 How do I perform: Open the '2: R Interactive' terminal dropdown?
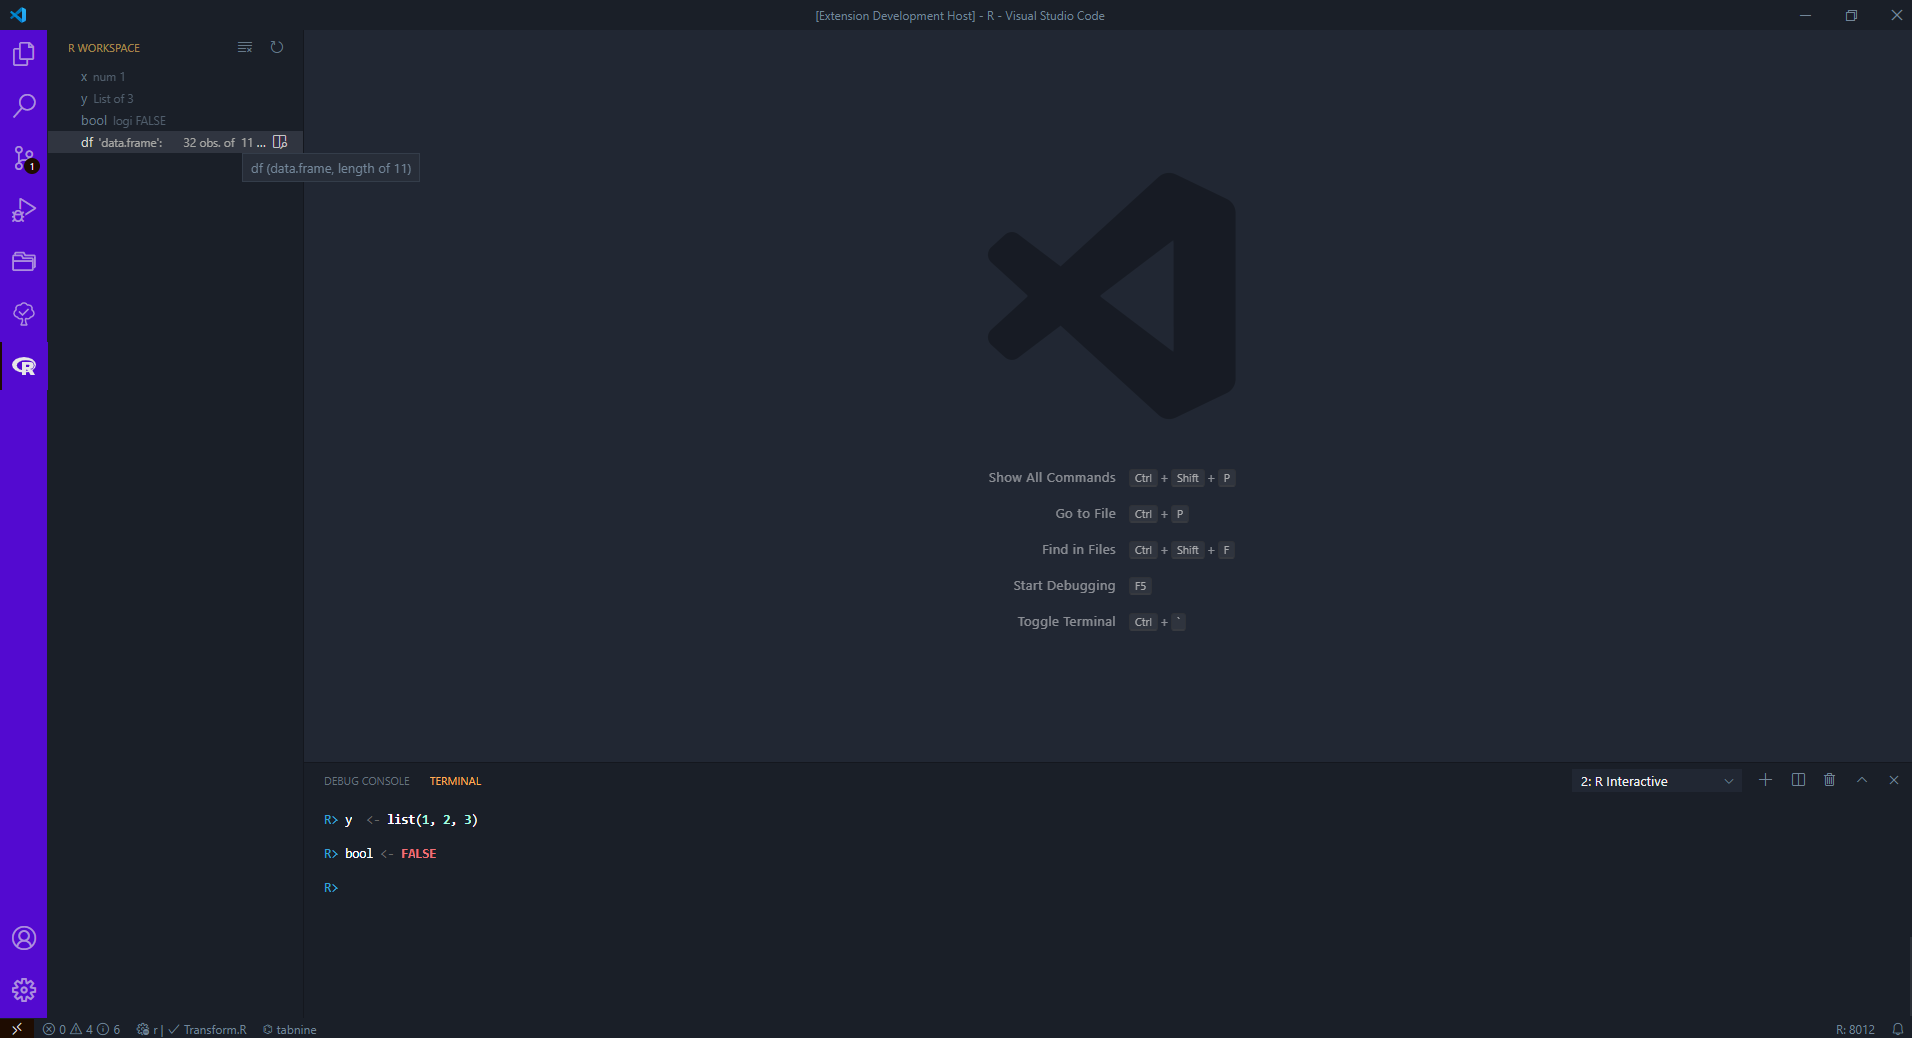coord(1657,781)
